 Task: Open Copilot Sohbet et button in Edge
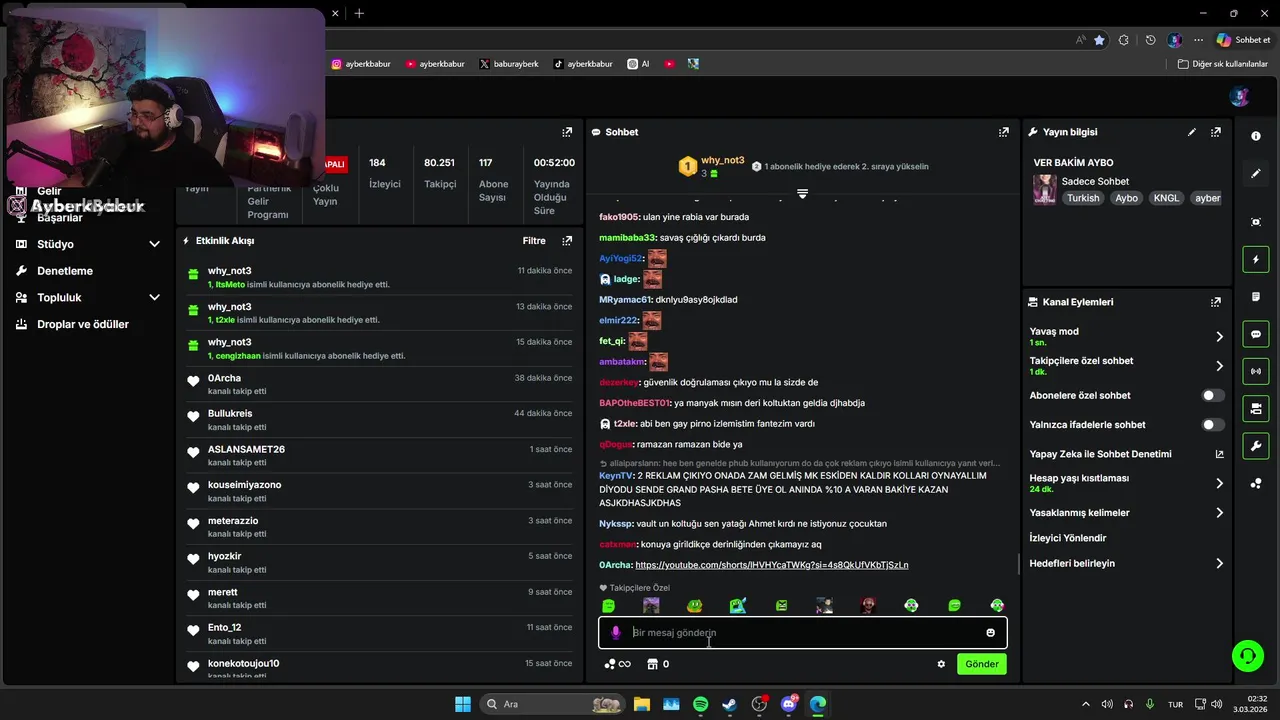coord(1242,40)
